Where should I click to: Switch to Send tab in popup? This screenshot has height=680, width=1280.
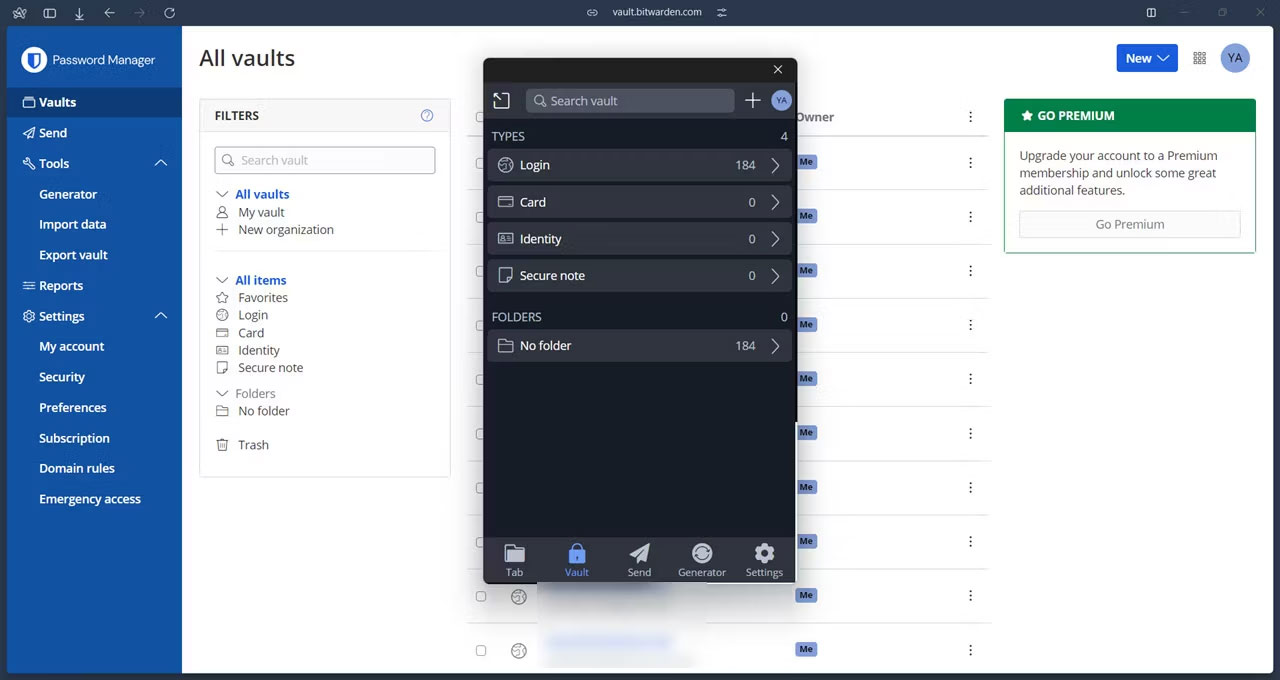pos(639,560)
